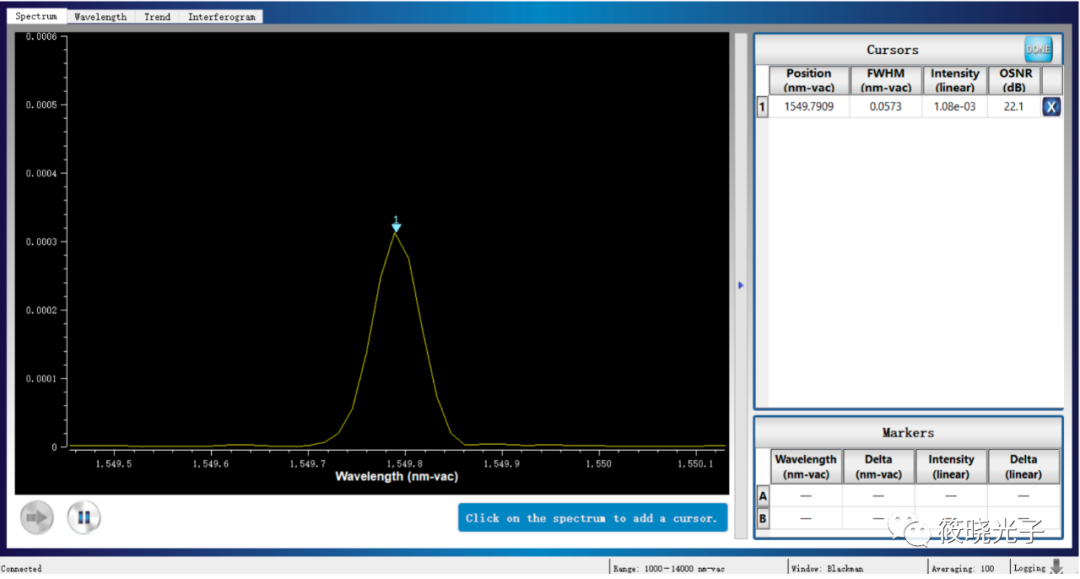Click the DONE button in Cursors panel
1080x579 pixels.
click(x=1037, y=49)
